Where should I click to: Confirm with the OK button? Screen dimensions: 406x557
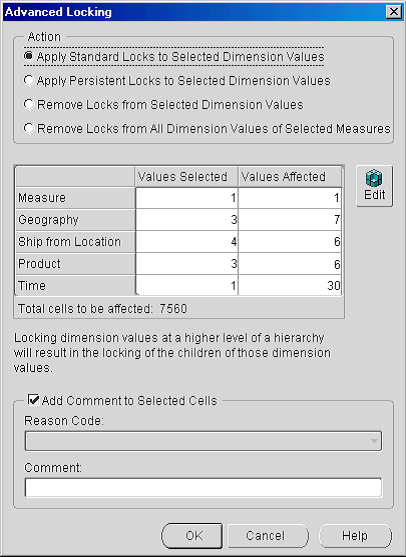192,535
